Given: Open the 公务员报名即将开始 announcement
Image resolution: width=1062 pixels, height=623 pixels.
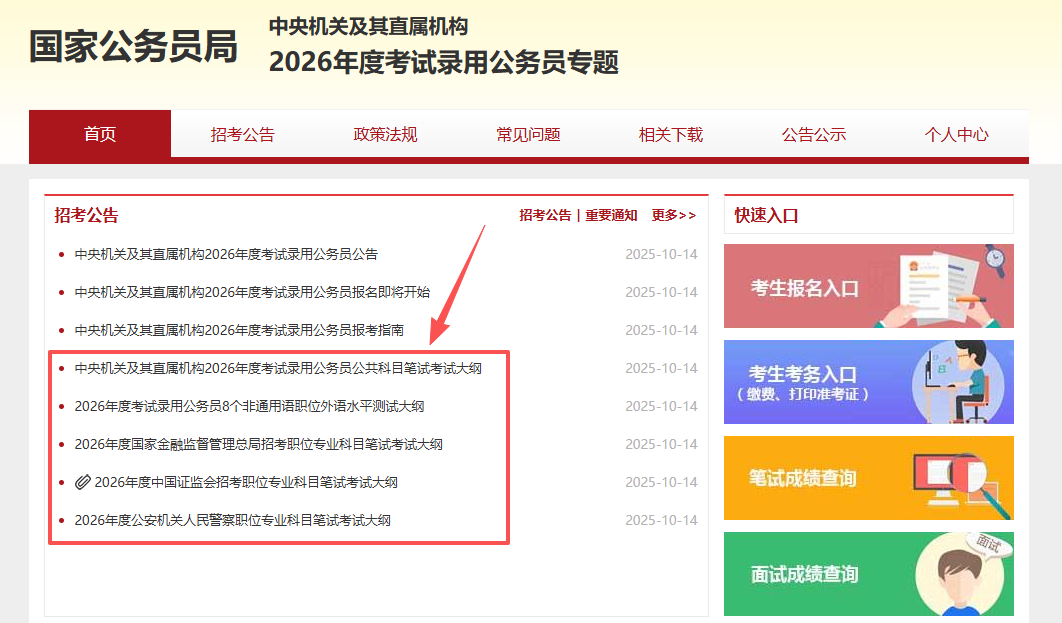Looking at the screenshot, I should tap(252, 292).
